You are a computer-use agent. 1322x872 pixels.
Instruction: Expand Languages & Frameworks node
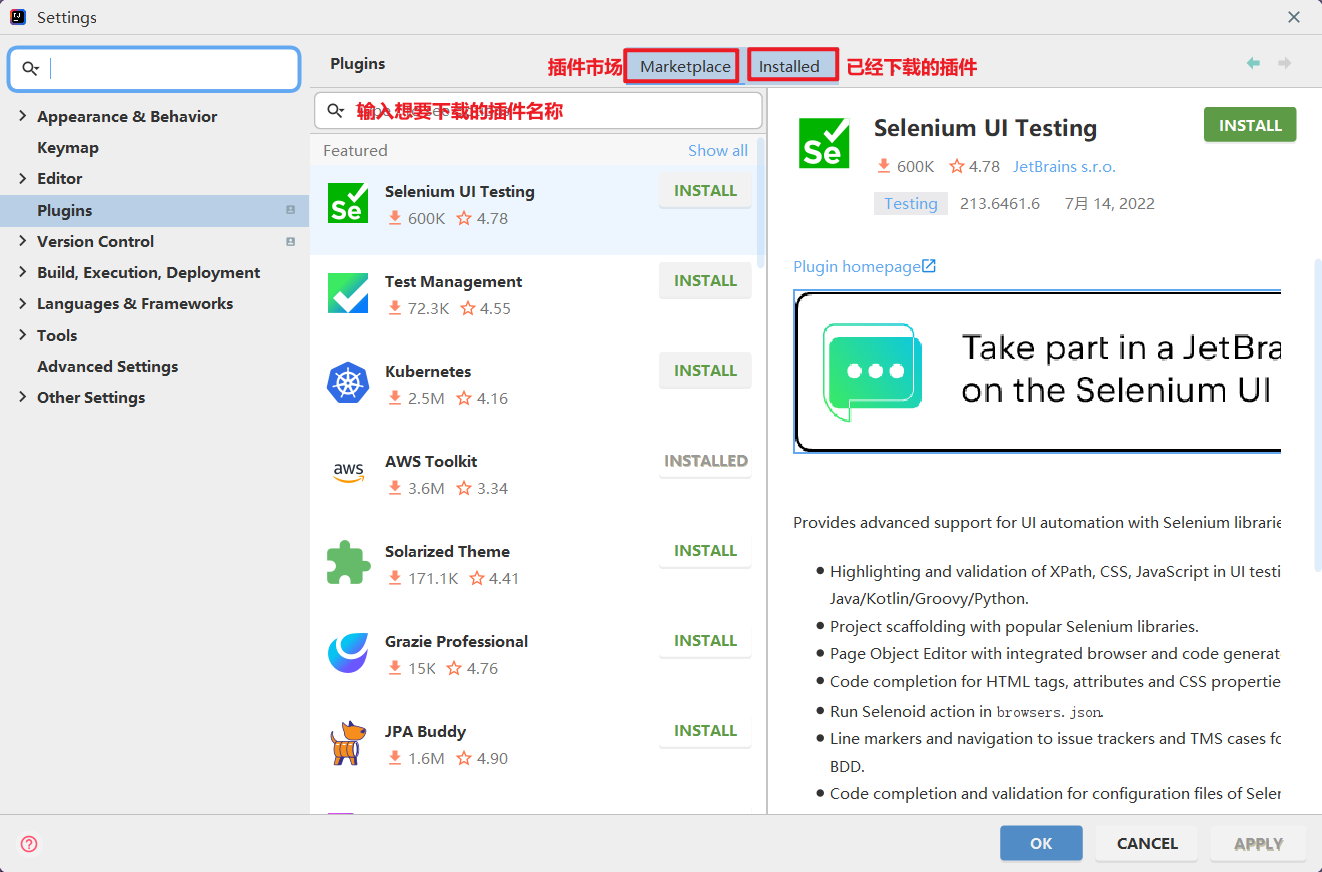tap(23, 303)
